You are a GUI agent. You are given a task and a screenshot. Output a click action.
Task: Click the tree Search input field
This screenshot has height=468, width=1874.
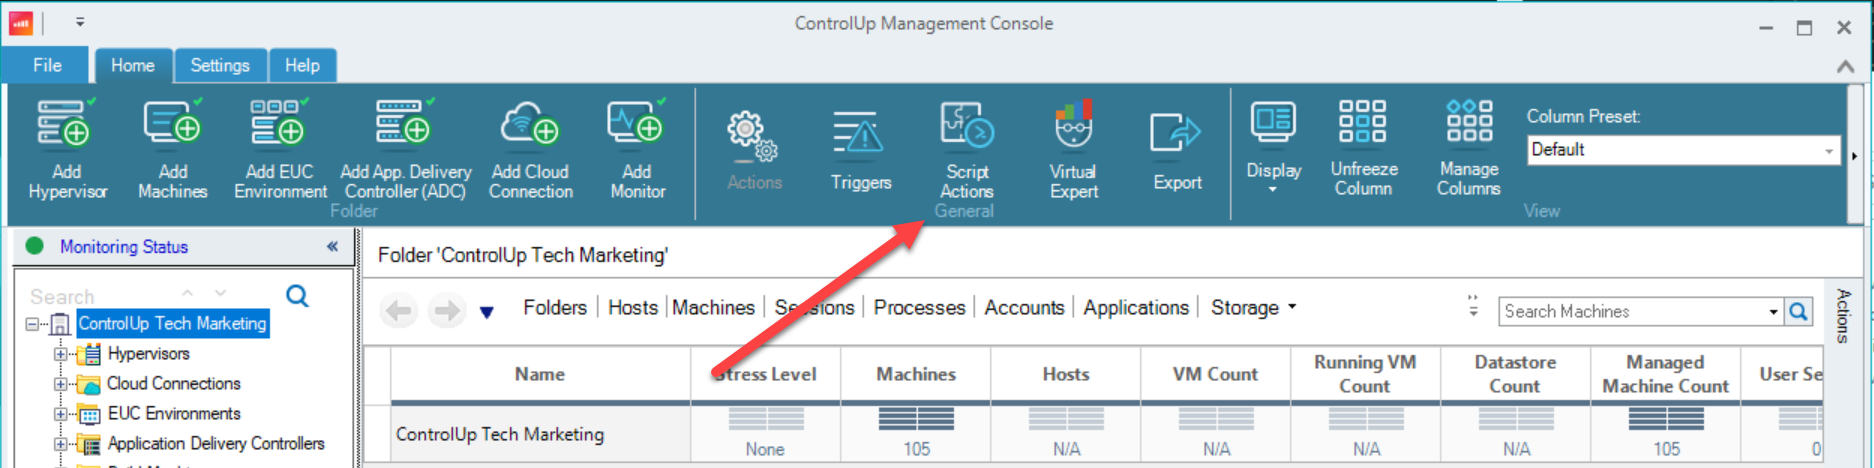(x=100, y=296)
